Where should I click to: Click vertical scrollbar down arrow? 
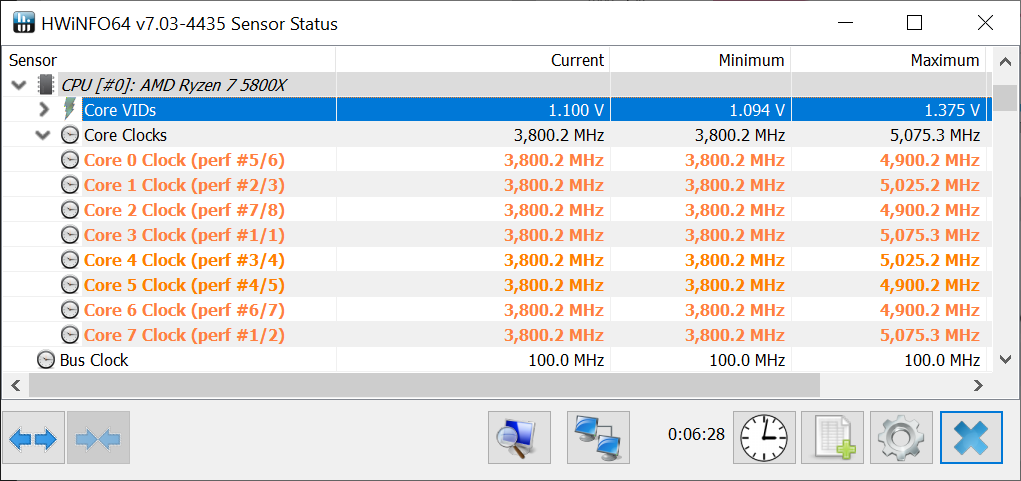pyautogui.click(x=1005, y=359)
